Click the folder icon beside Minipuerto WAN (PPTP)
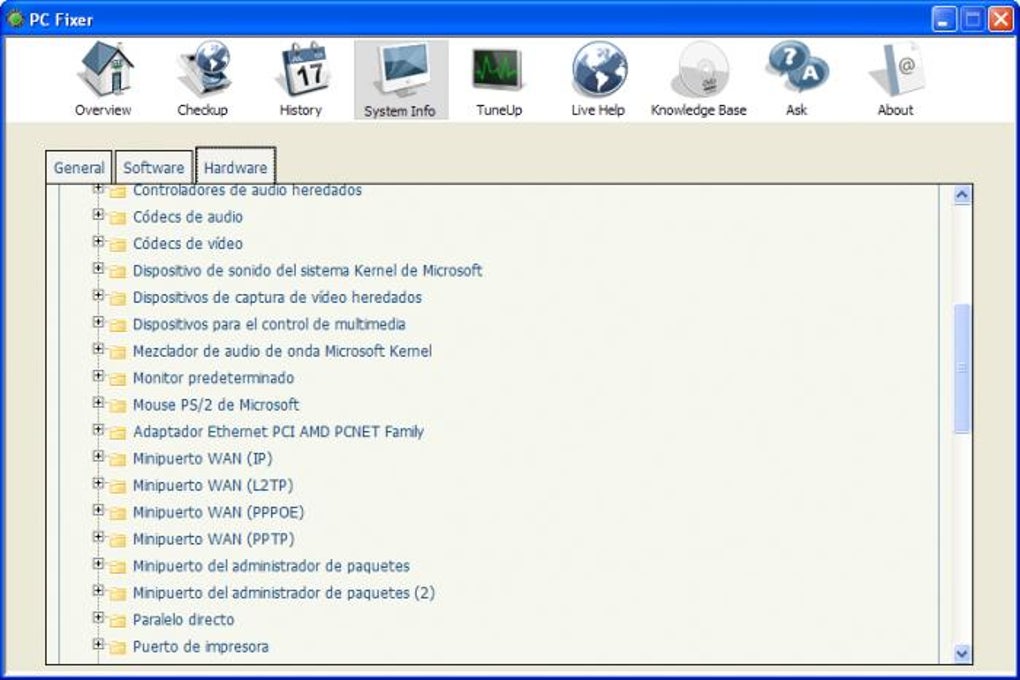The width and height of the screenshot is (1020, 680). point(118,540)
